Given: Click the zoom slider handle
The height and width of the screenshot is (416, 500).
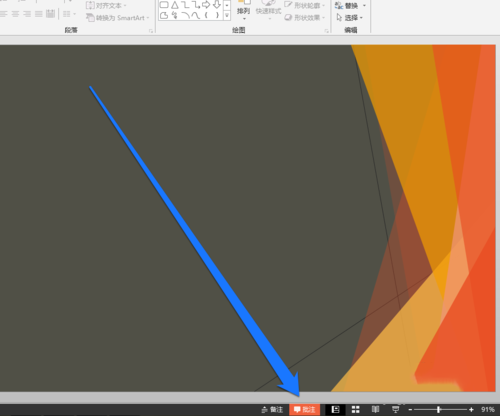Looking at the screenshot, I should click(439, 410).
